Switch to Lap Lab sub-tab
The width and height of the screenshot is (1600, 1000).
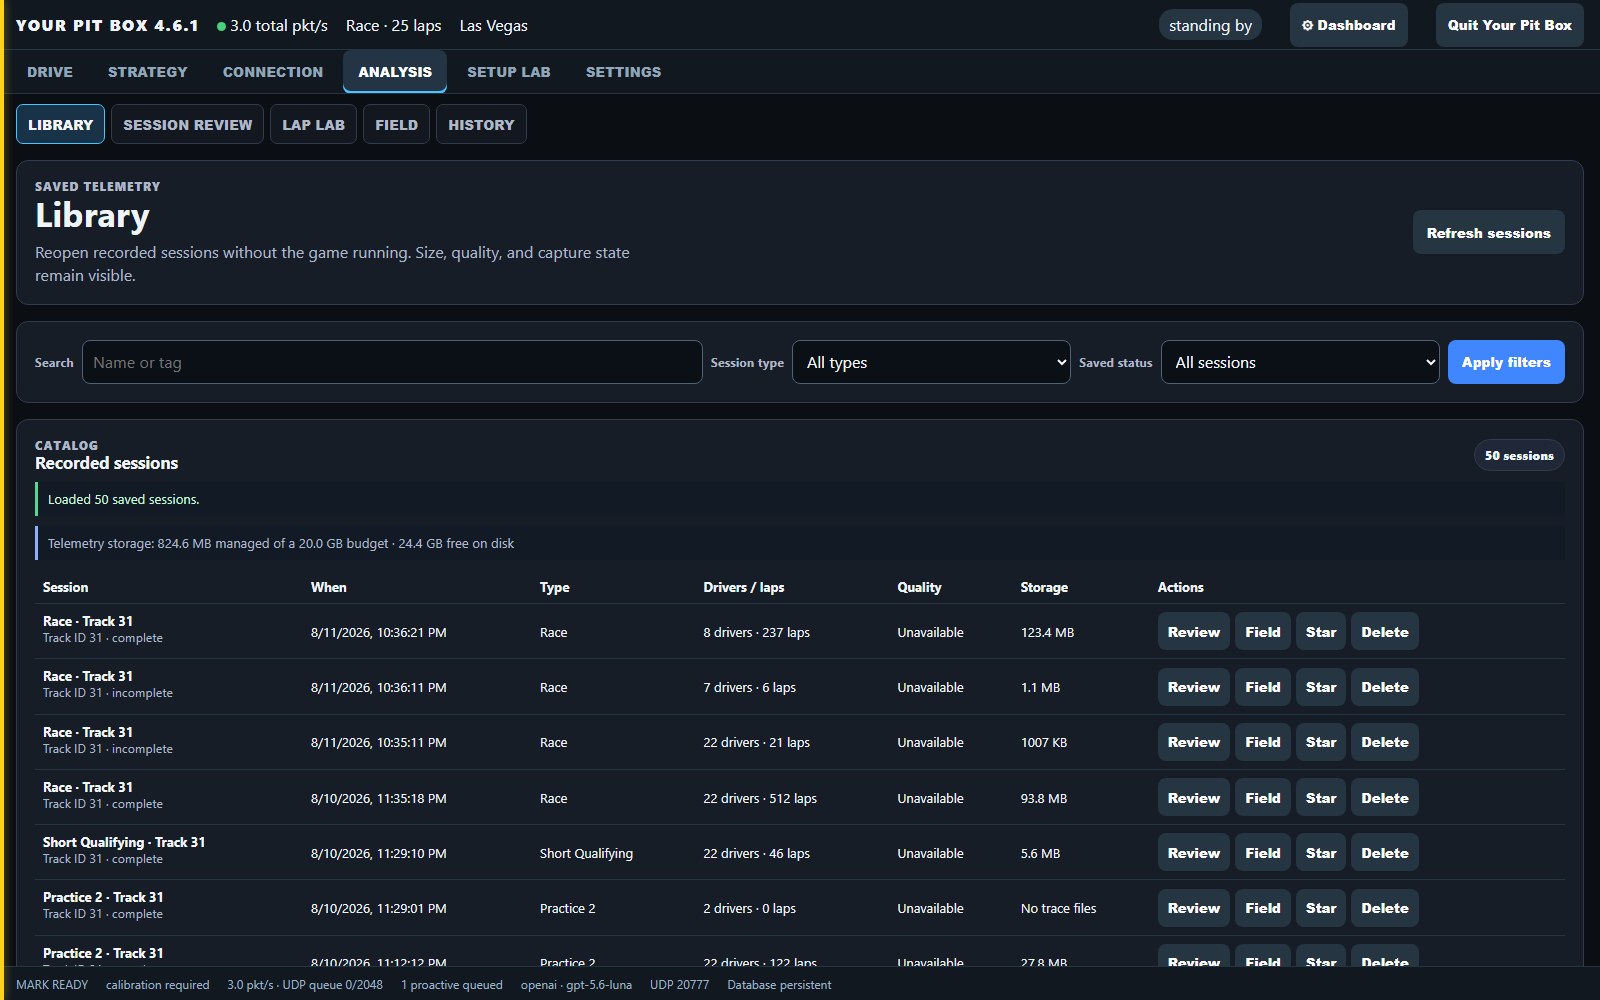click(x=313, y=125)
